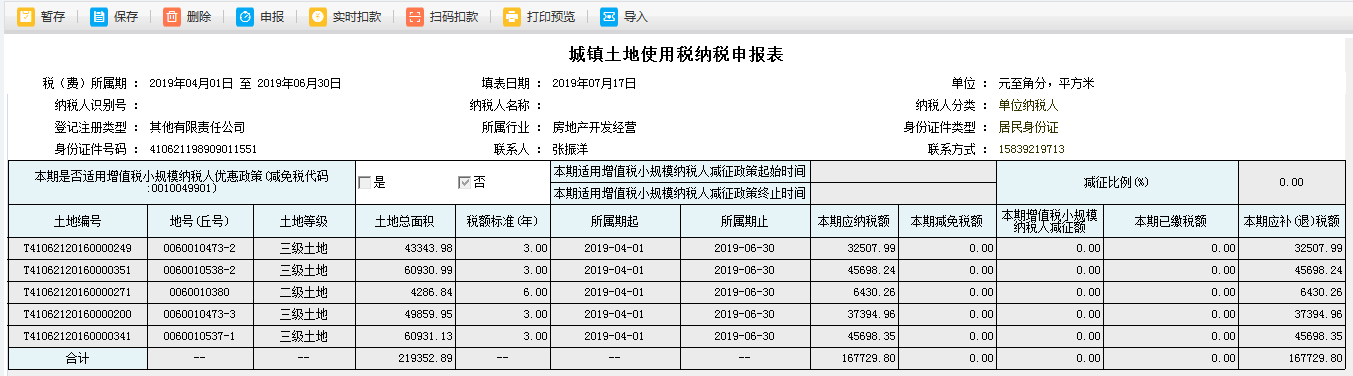Click the policy start time field
Screen dimensions: 1353x376
point(902,172)
